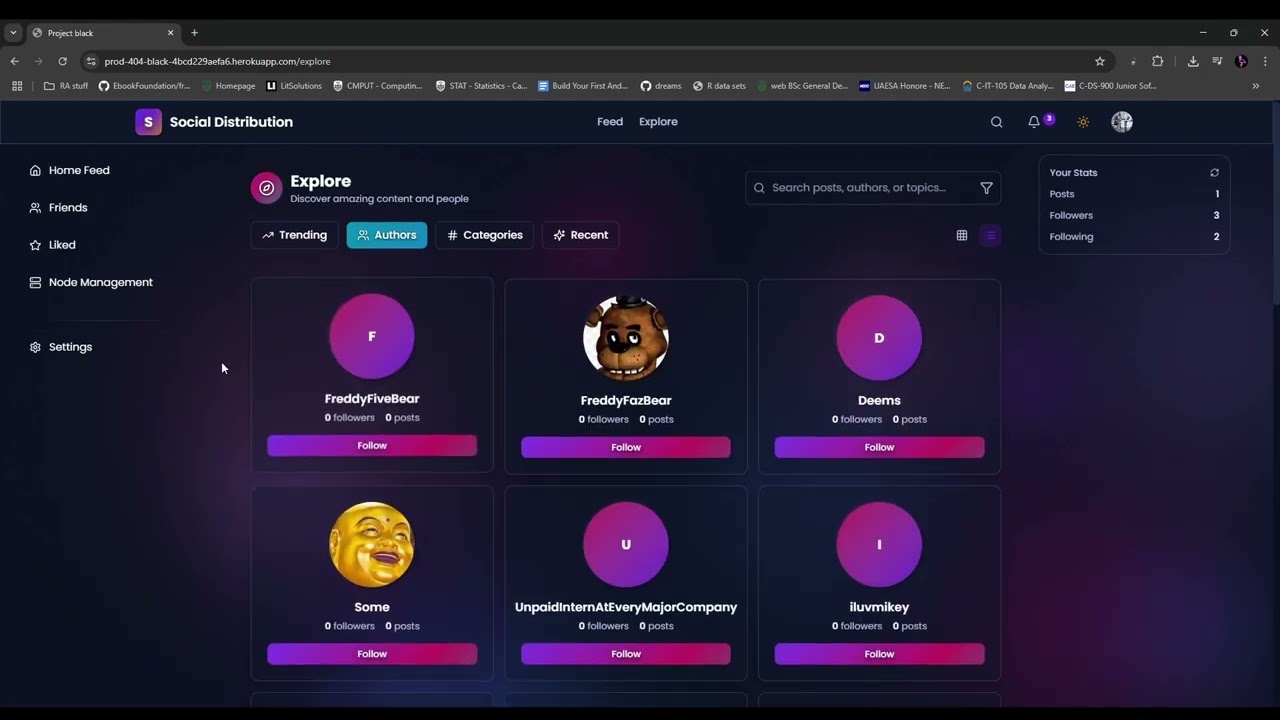Click Deems' D avatar
Viewport: 1280px width, 720px height.
tap(879, 338)
